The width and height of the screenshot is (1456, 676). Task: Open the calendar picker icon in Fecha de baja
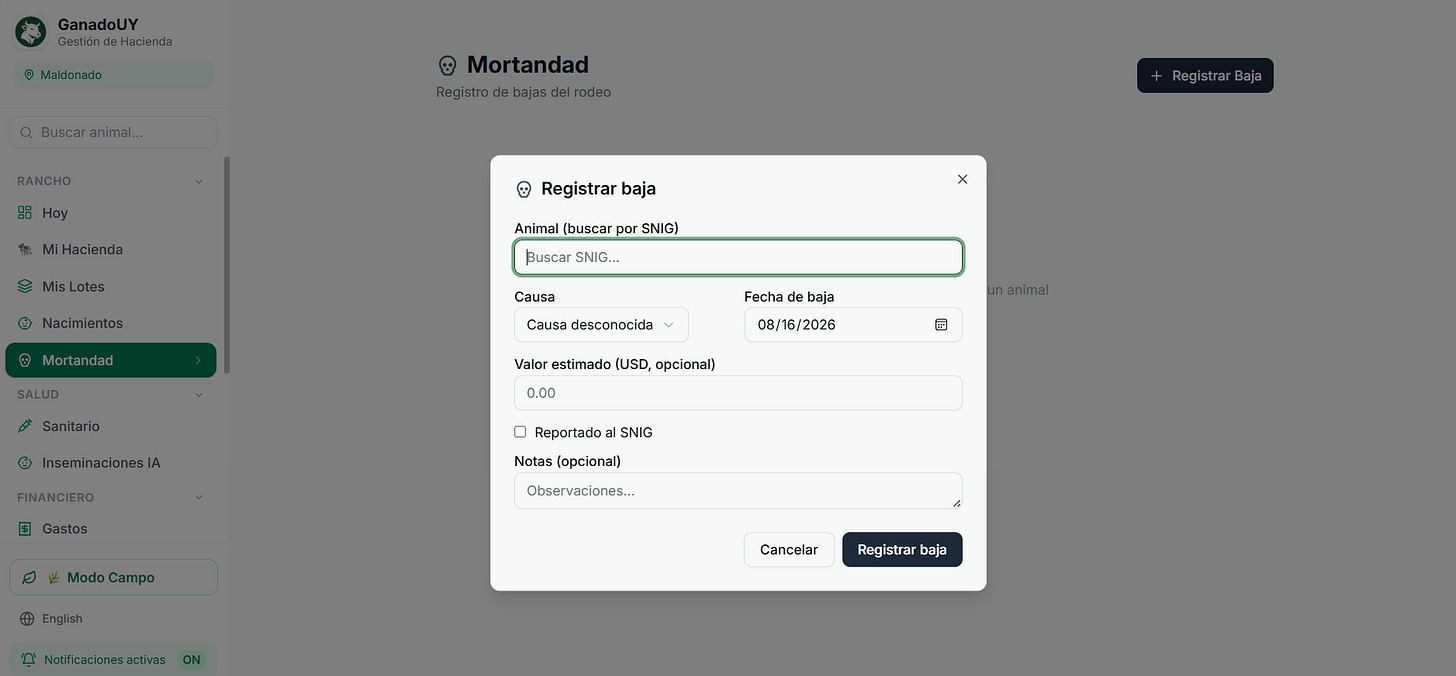(x=941, y=325)
